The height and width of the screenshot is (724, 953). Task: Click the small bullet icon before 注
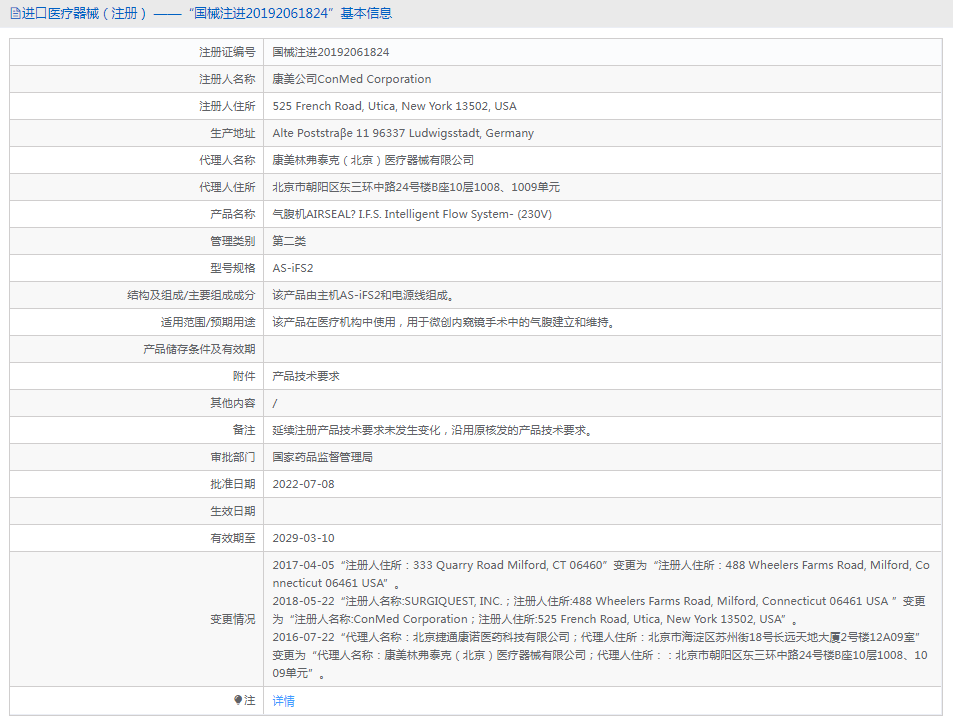(x=238, y=700)
